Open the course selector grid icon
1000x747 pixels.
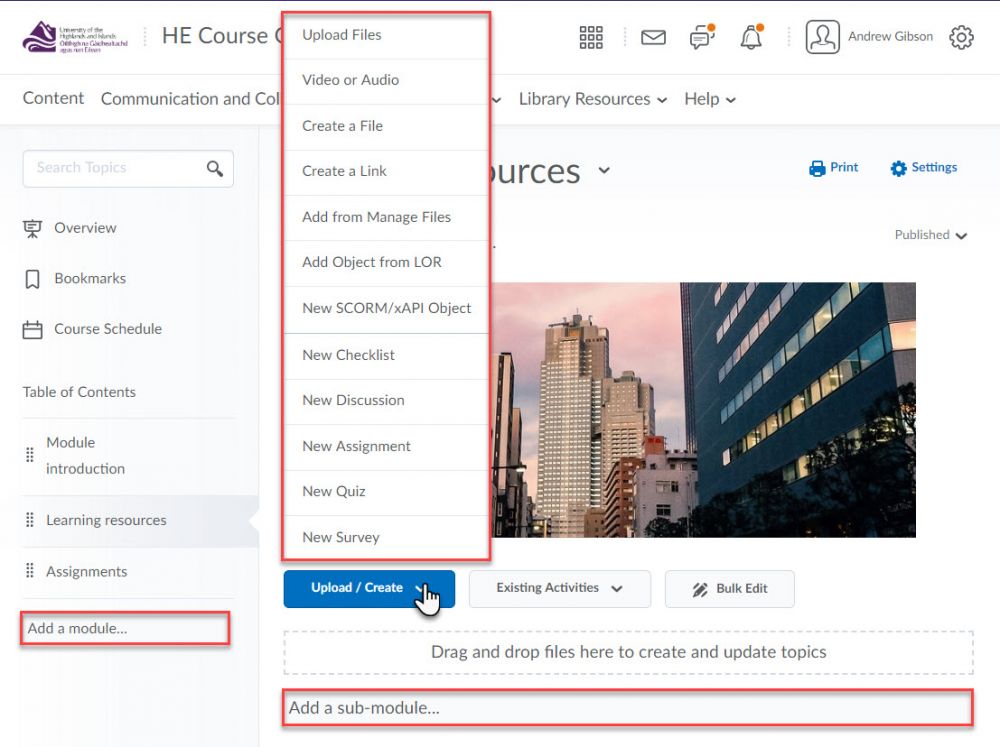coord(591,37)
